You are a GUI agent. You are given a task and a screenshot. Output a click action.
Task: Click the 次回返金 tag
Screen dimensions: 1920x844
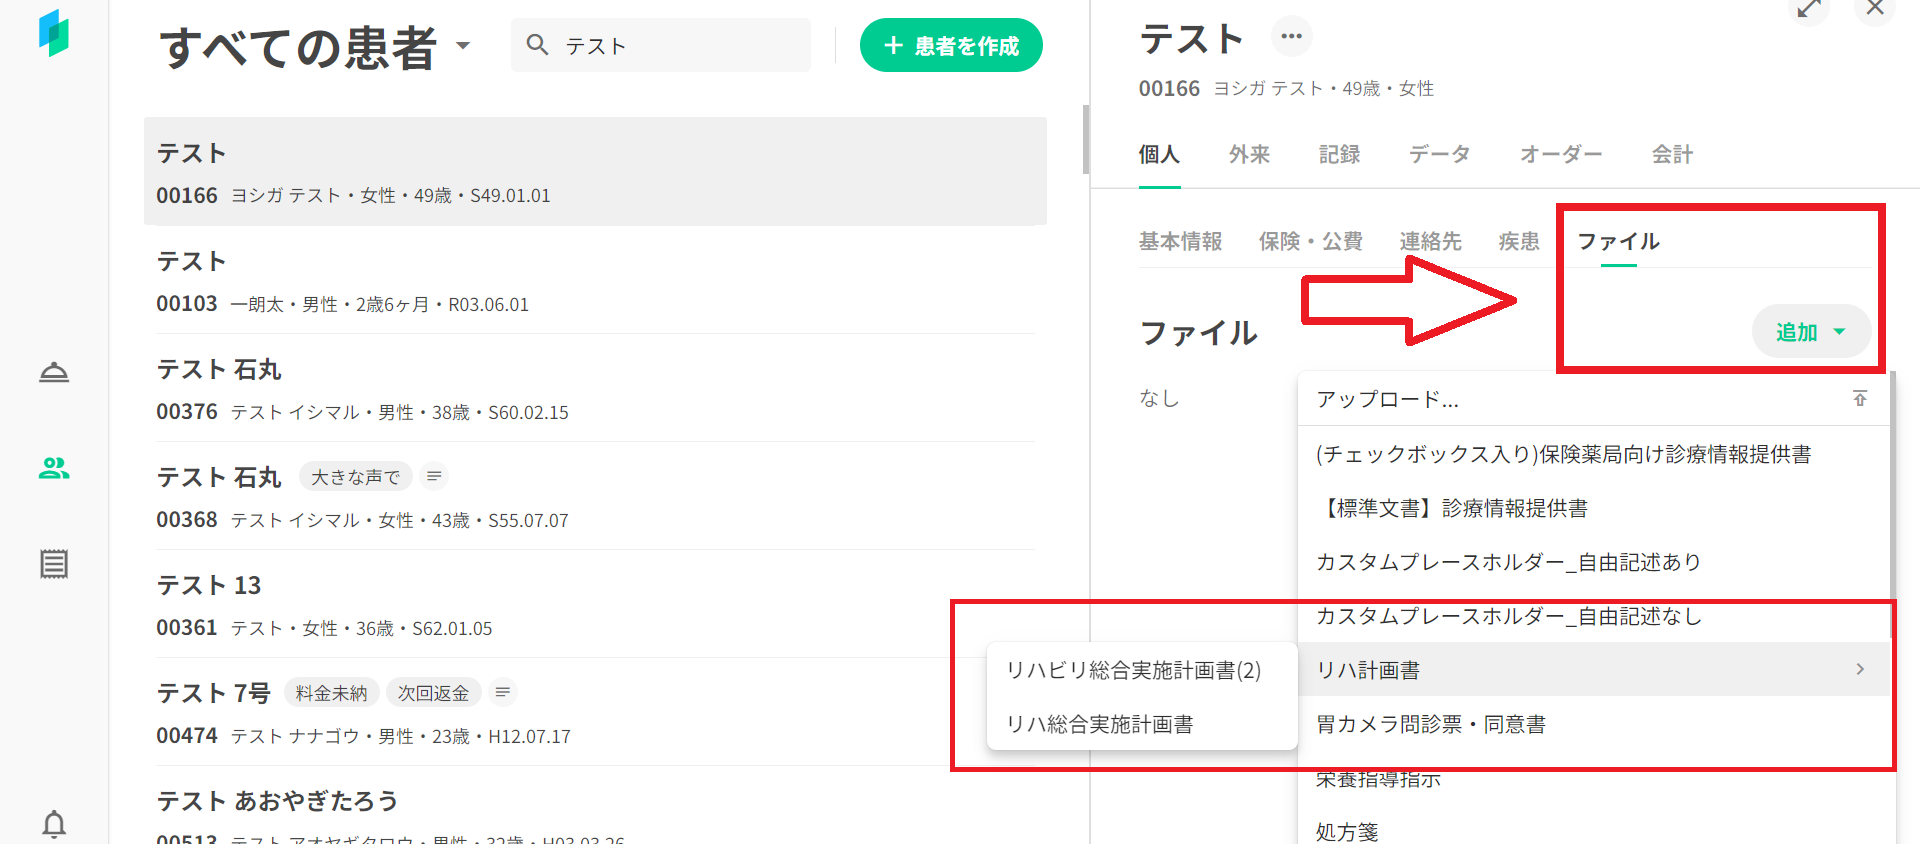coord(433,693)
